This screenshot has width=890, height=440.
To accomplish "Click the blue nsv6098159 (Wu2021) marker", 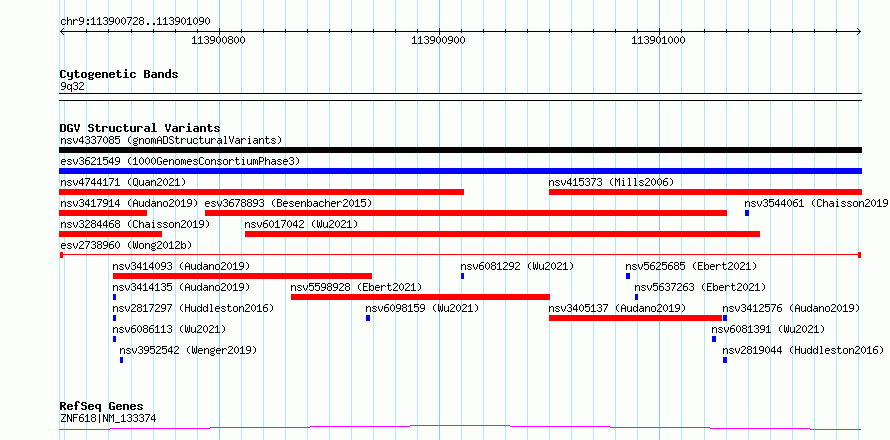I will click(x=368, y=318).
